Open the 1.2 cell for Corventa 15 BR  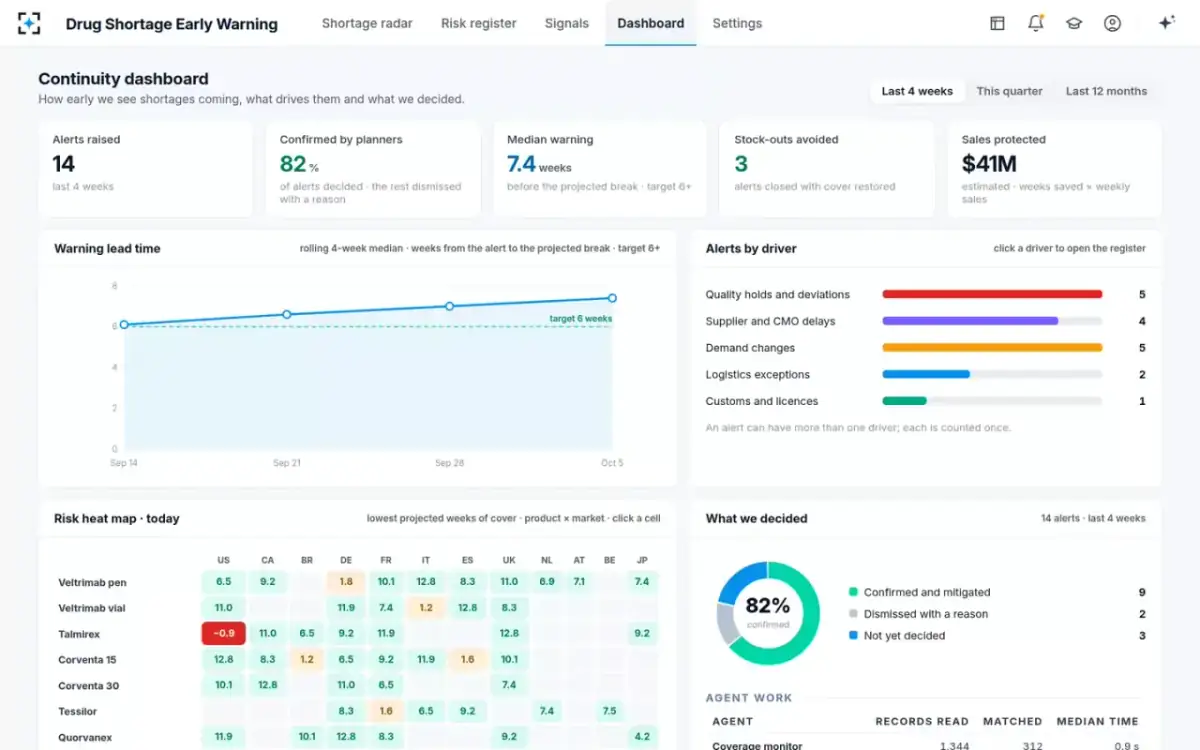click(x=307, y=659)
